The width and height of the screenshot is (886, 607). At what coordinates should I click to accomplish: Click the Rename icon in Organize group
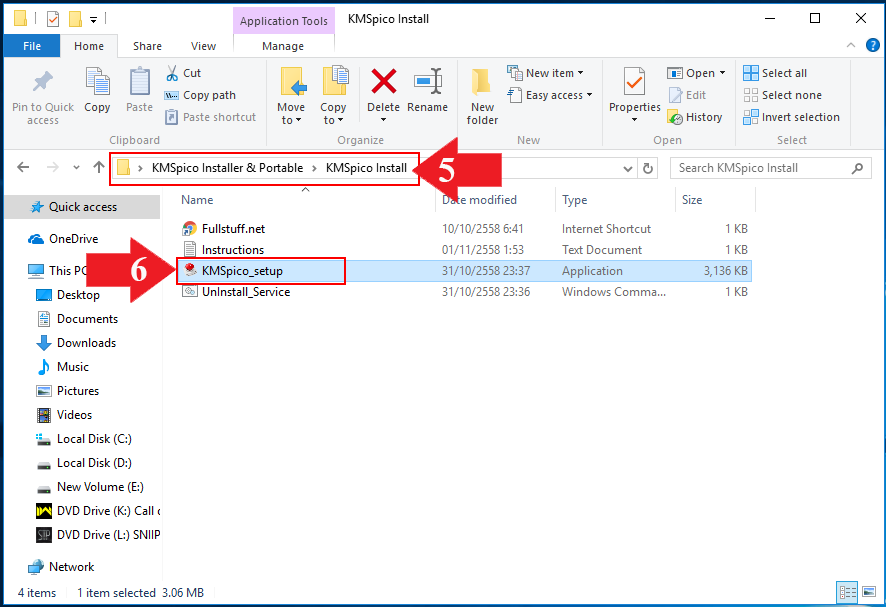point(427,81)
